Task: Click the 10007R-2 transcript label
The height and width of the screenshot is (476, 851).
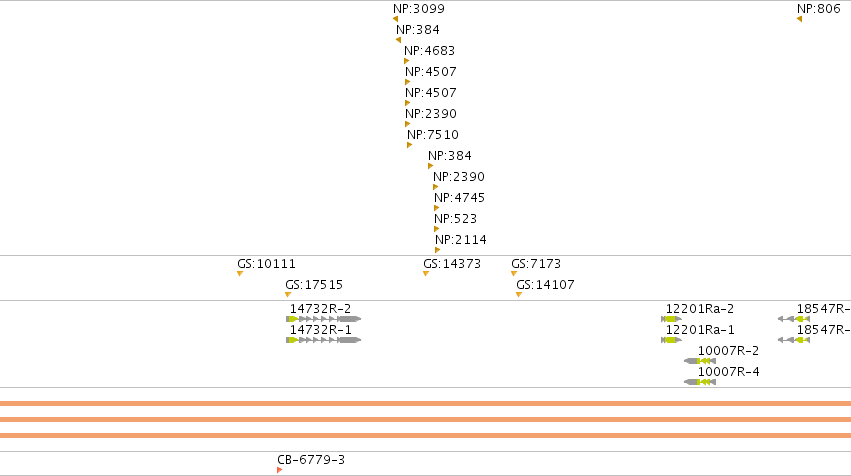Action: (728, 351)
